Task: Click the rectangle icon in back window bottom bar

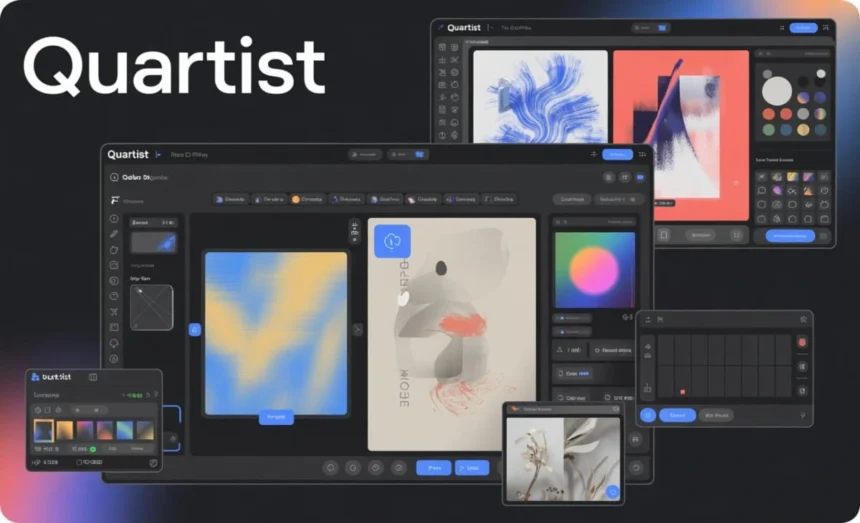Action: (x=664, y=235)
